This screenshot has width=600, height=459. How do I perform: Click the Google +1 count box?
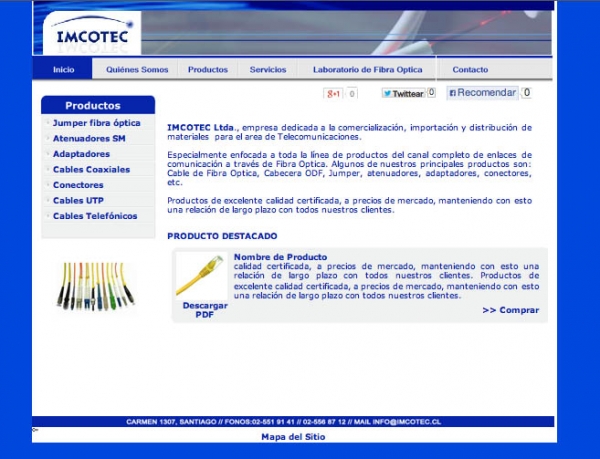[352, 94]
